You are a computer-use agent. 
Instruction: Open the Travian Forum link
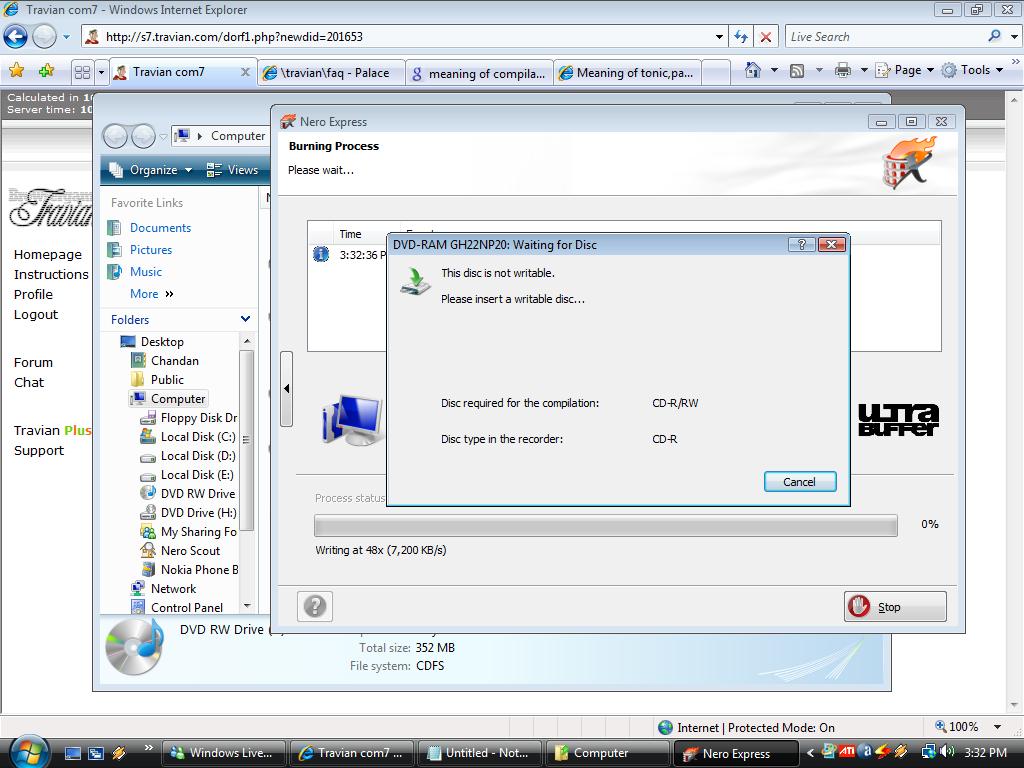33,362
